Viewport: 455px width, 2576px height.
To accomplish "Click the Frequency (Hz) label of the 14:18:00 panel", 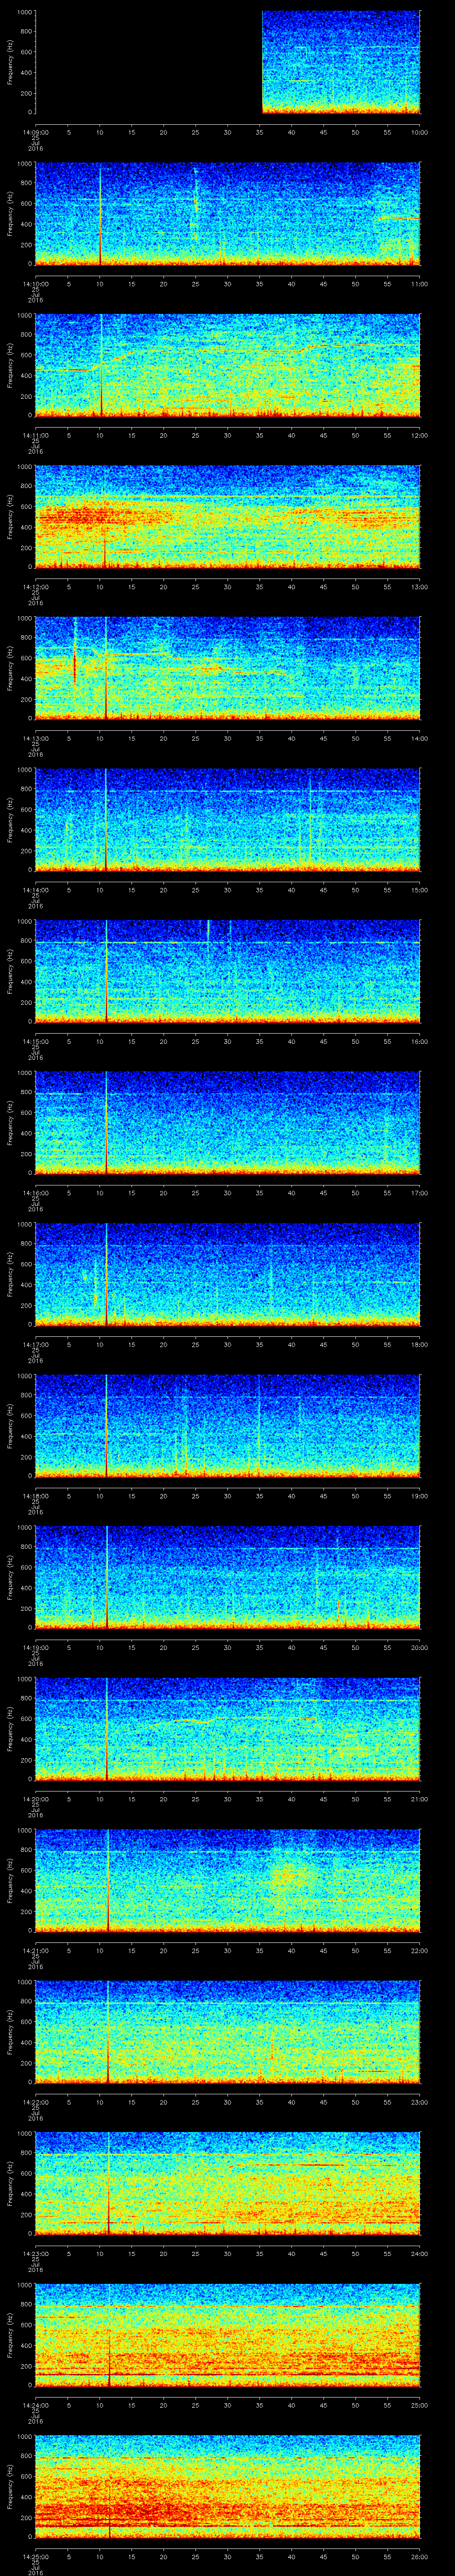I will pos(10,1425).
